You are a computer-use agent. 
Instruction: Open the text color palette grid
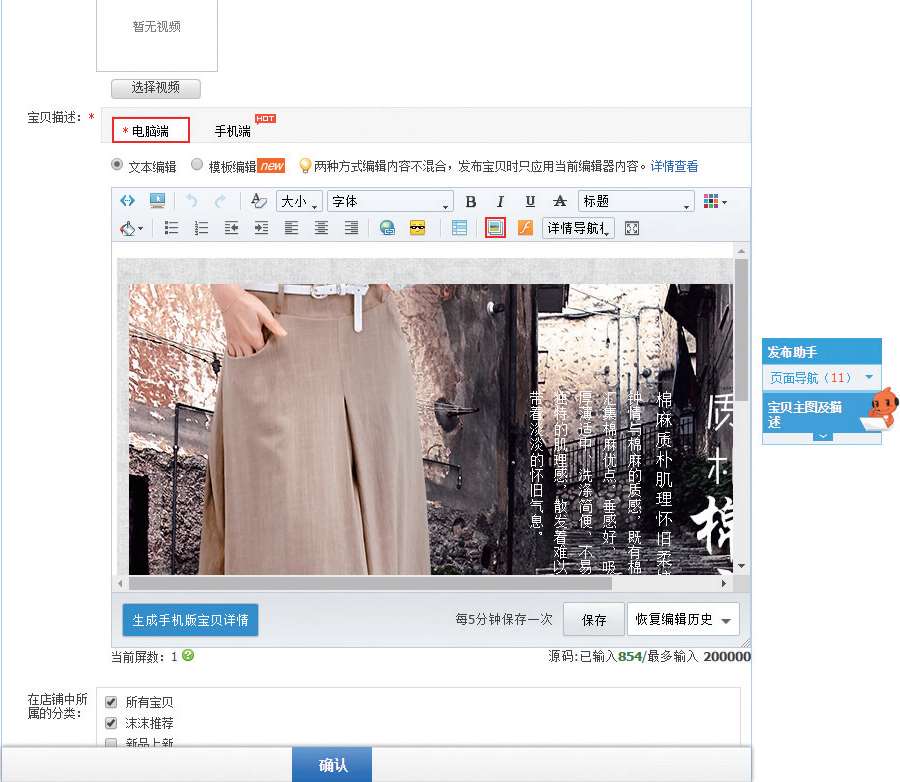714,202
